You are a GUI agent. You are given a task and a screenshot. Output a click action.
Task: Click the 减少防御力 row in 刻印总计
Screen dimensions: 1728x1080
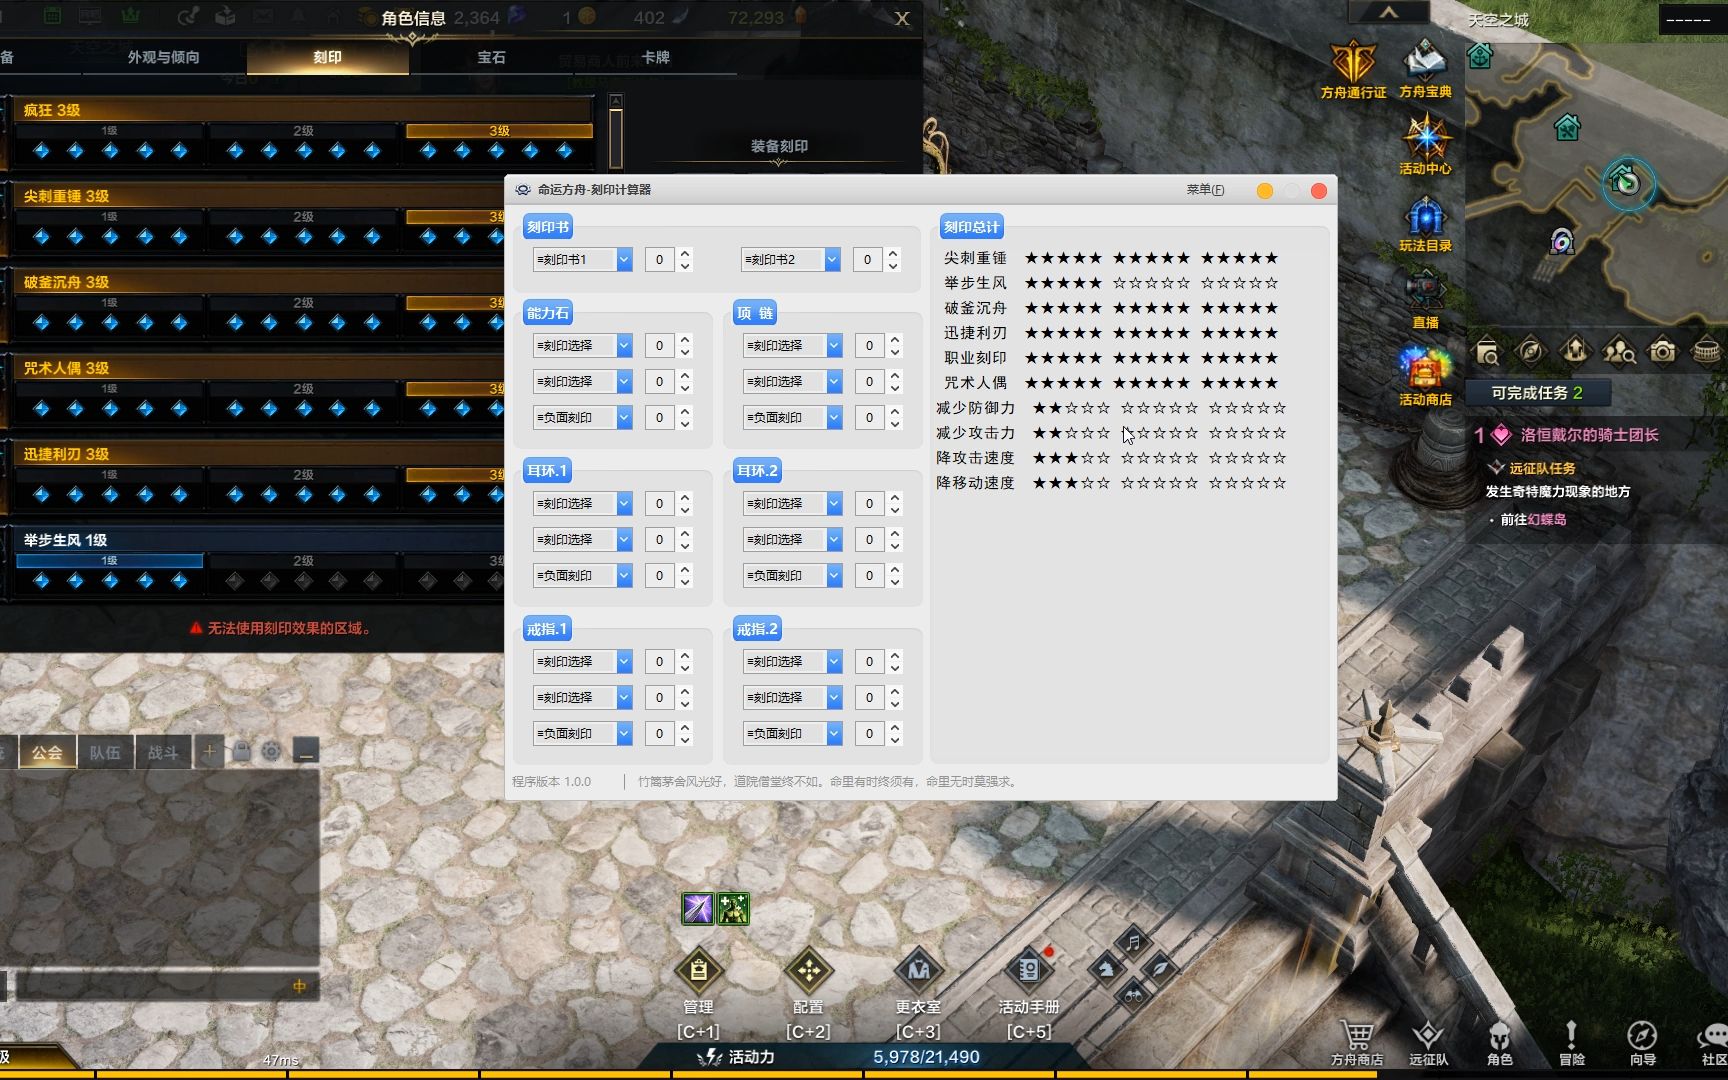(1111, 408)
